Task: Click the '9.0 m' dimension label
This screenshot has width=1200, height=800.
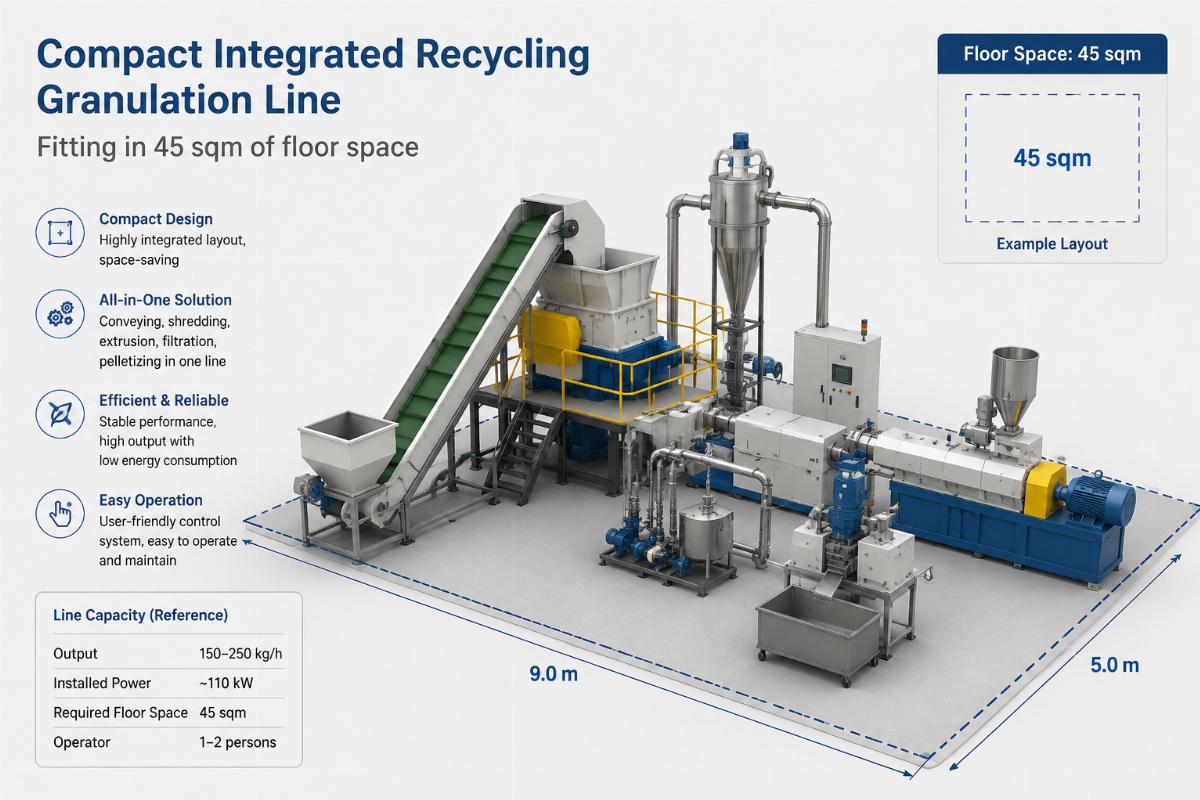Action: point(553,674)
